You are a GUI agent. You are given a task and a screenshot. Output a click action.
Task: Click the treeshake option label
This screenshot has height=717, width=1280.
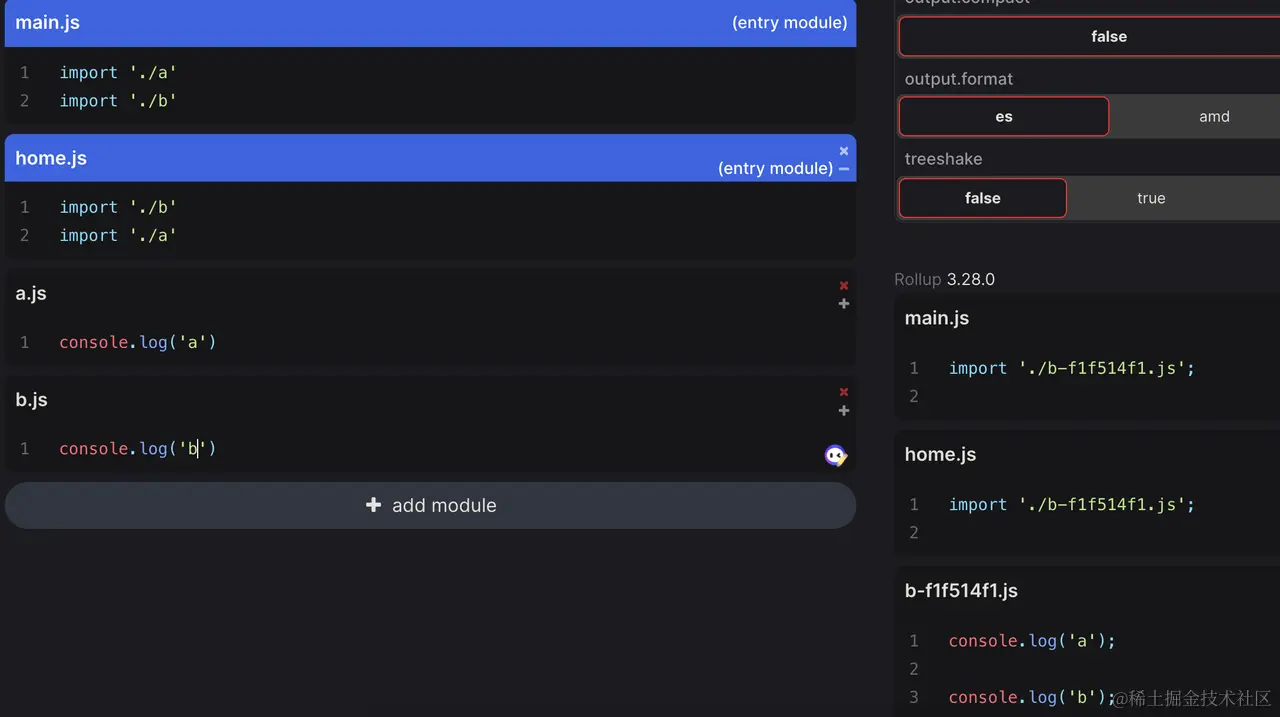[943, 159]
